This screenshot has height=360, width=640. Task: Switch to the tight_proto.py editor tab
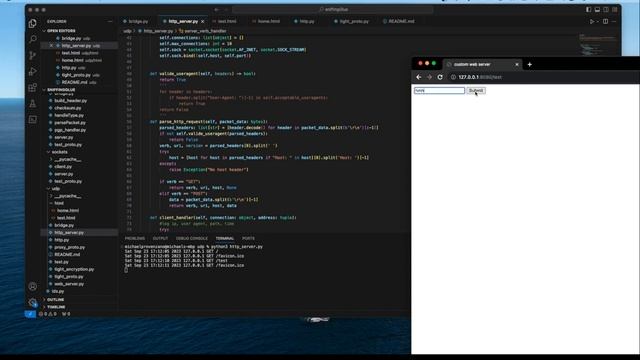pos(353,21)
